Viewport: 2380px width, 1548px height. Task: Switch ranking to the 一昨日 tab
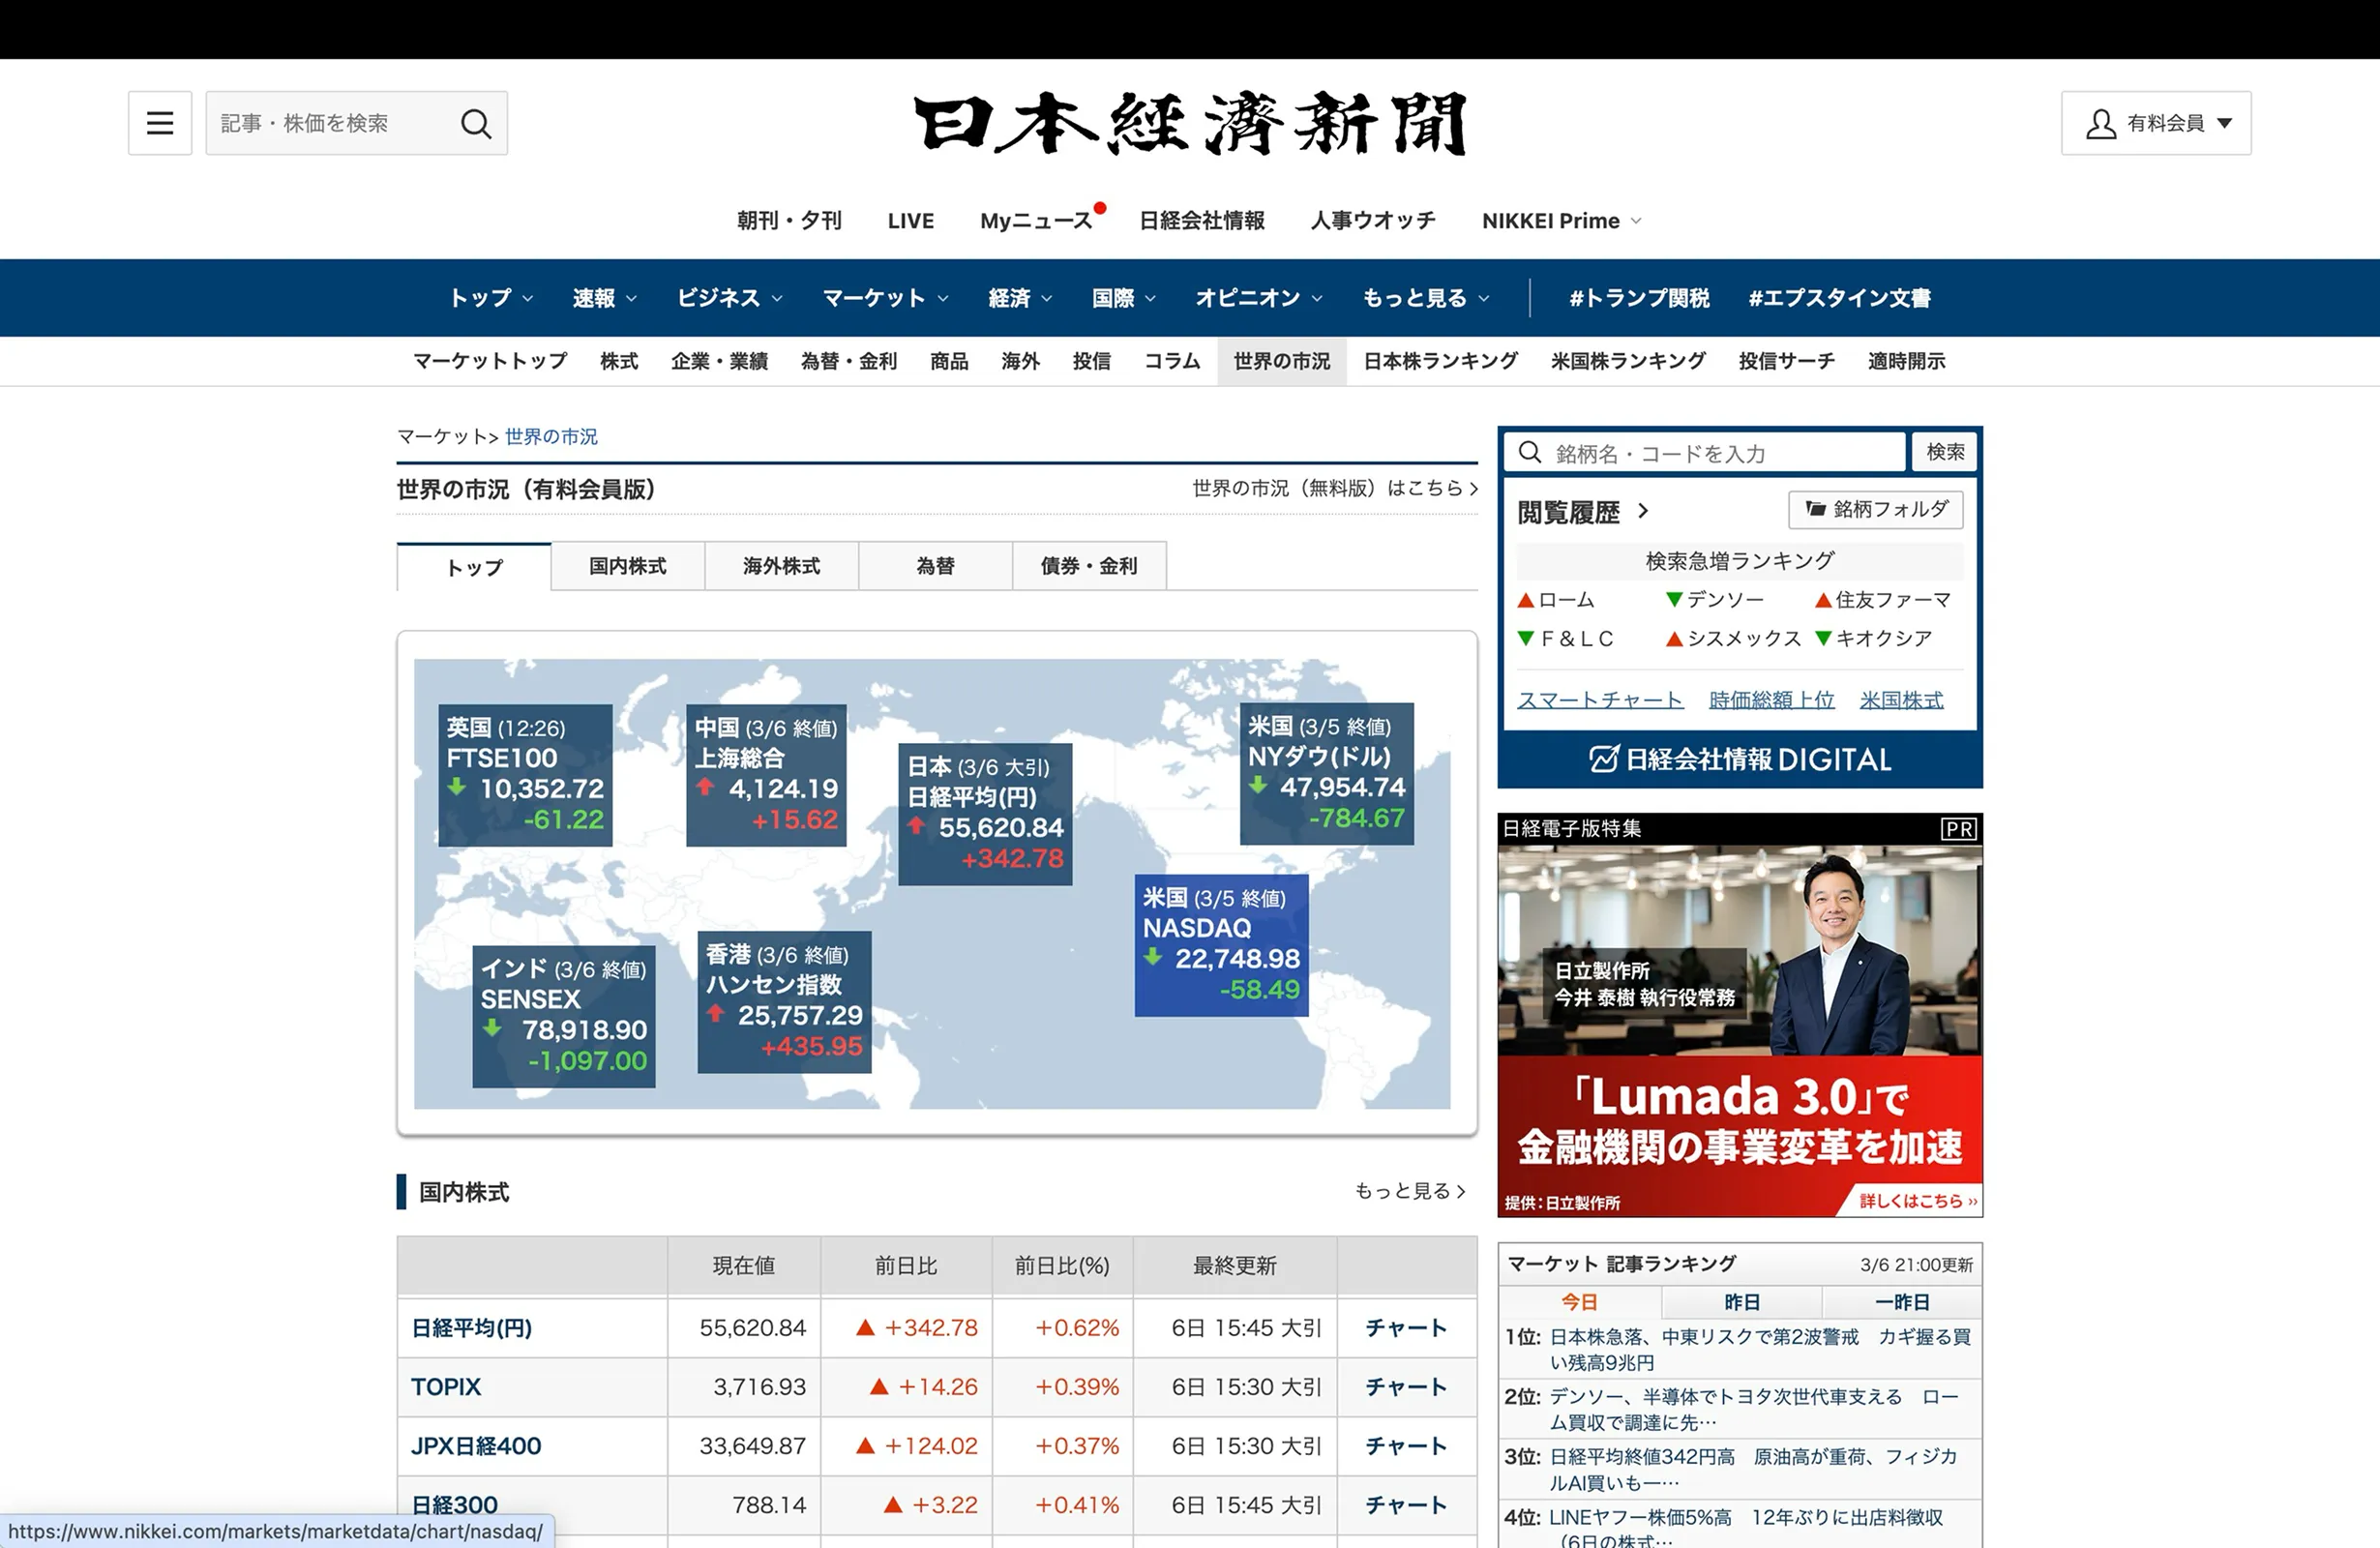click(x=1902, y=1302)
